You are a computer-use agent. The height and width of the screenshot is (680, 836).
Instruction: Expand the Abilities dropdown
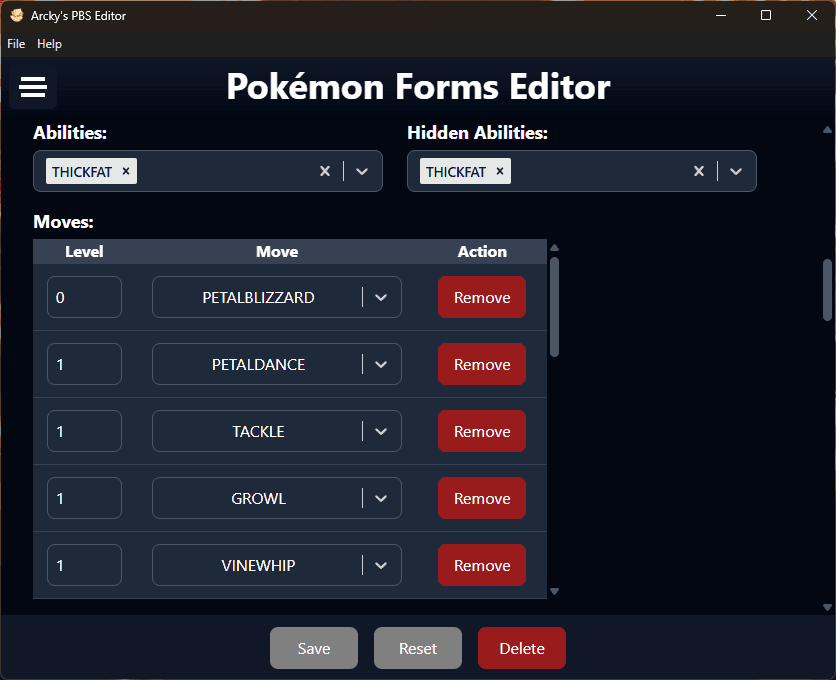(362, 171)
